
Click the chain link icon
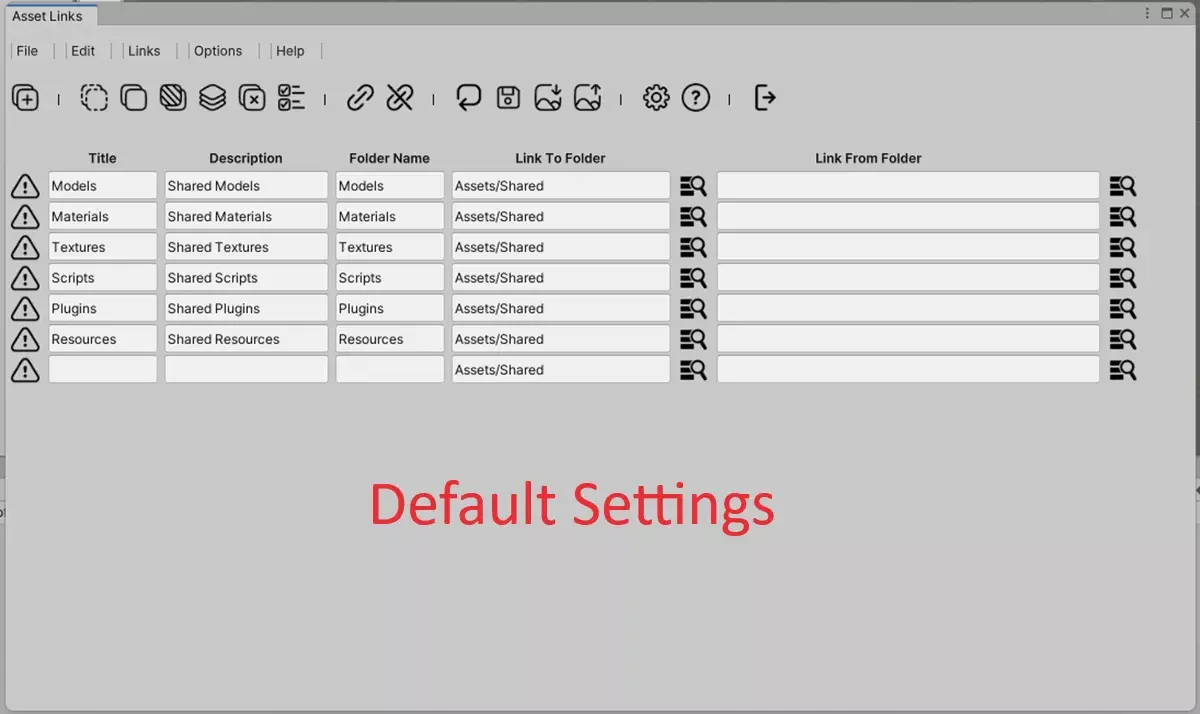[360, 98]
